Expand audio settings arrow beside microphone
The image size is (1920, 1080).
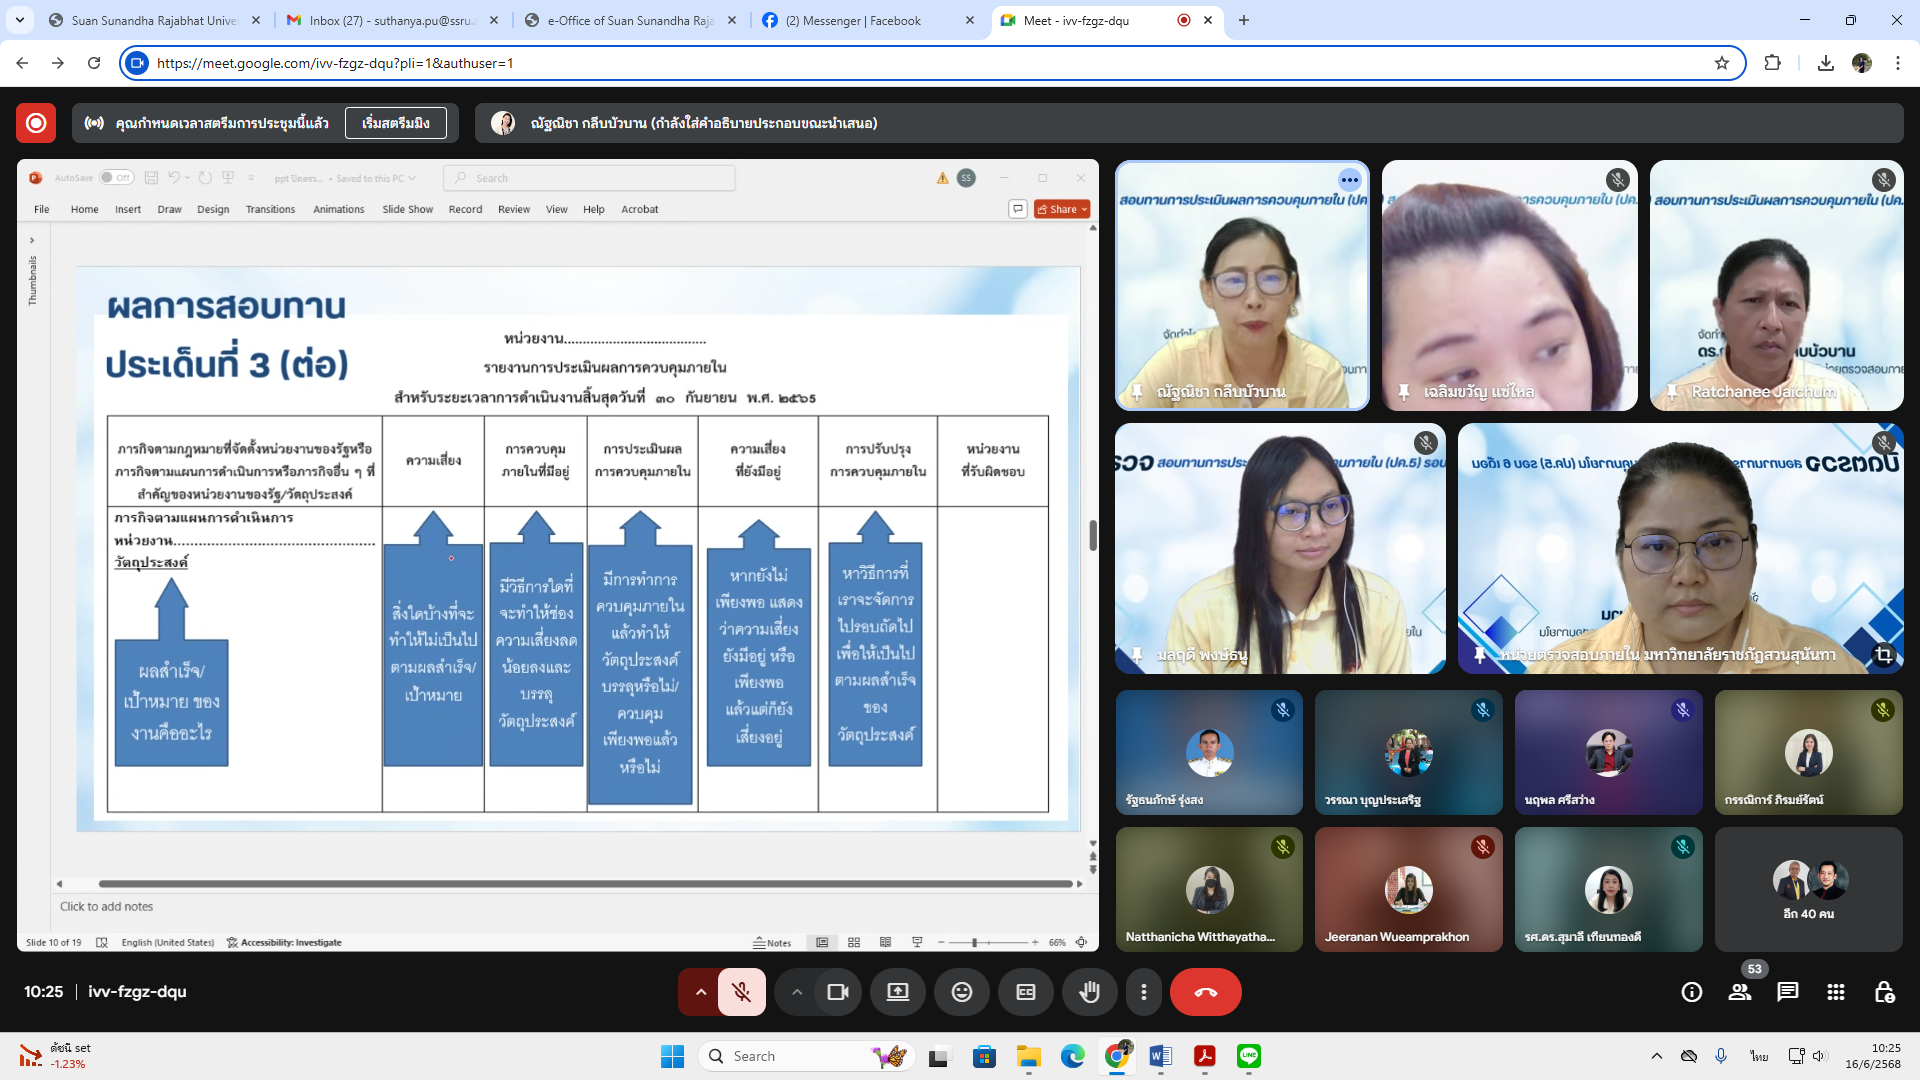coord(700,992)
